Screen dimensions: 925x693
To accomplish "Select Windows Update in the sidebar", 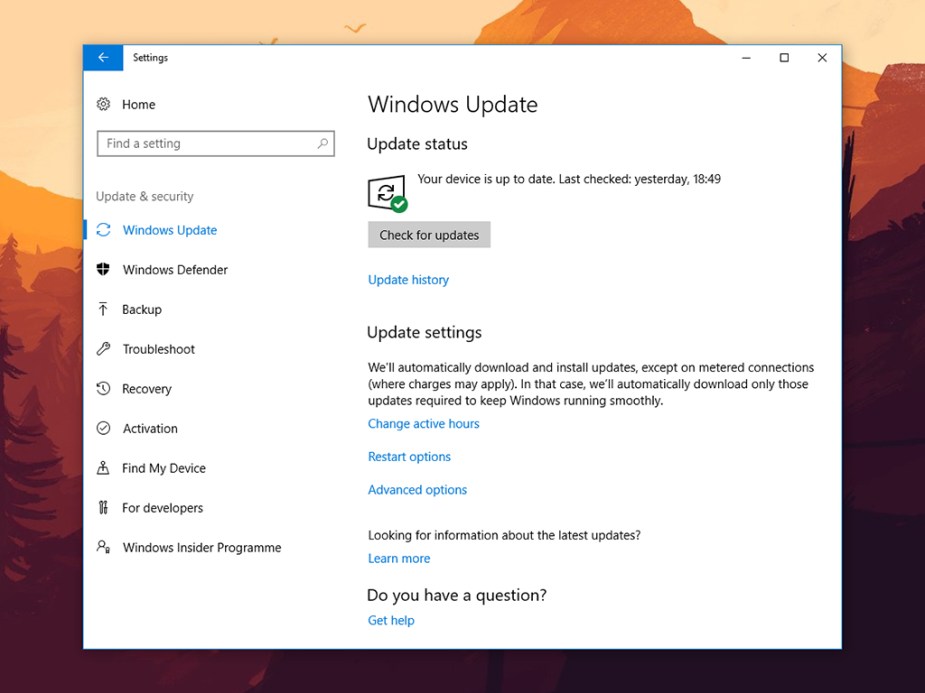I will click(x=169, y=230).
